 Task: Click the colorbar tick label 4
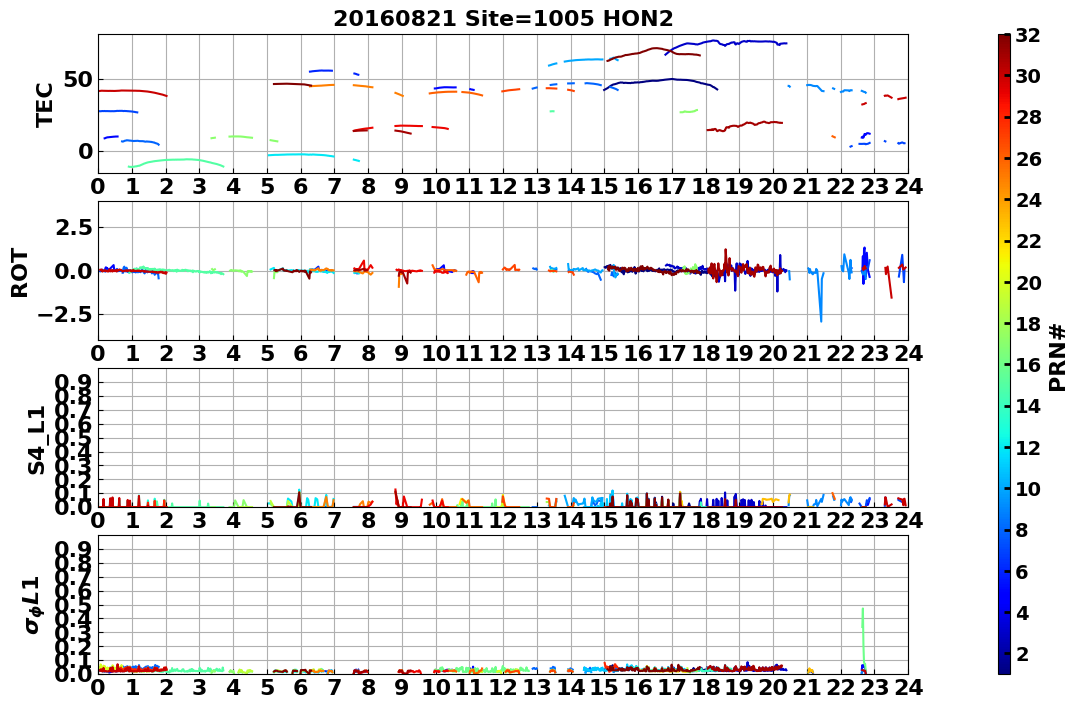click(x=1022, y=612)
